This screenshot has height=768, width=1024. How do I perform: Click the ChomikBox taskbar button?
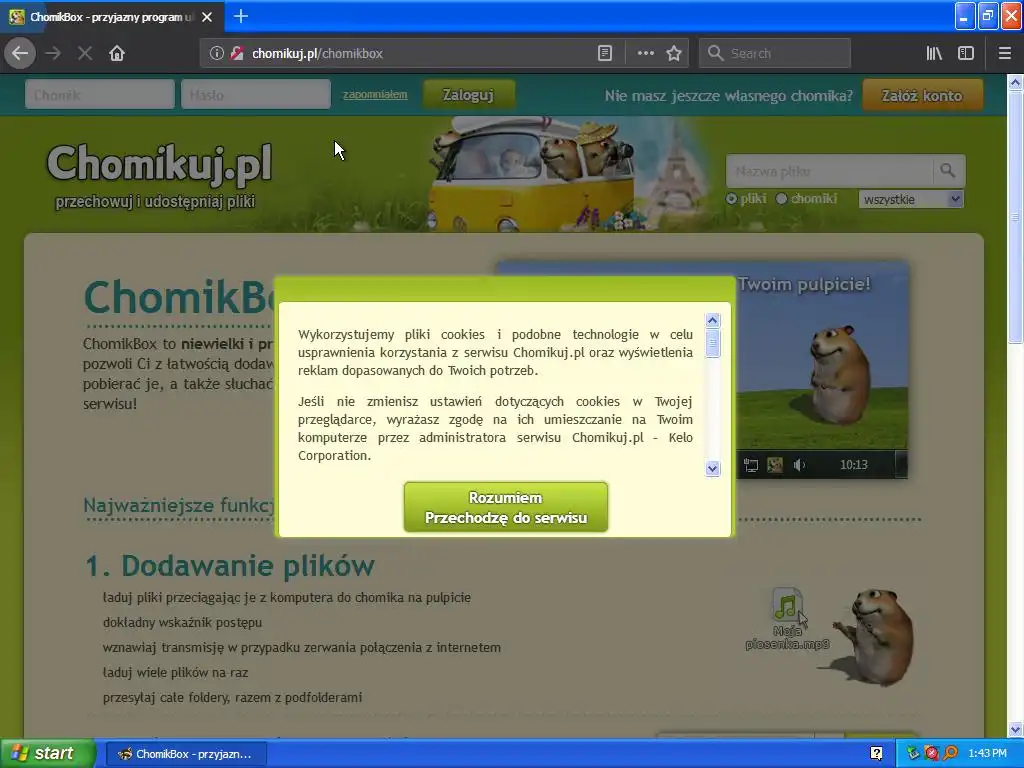pyautogui.click(x=186, y=754)
